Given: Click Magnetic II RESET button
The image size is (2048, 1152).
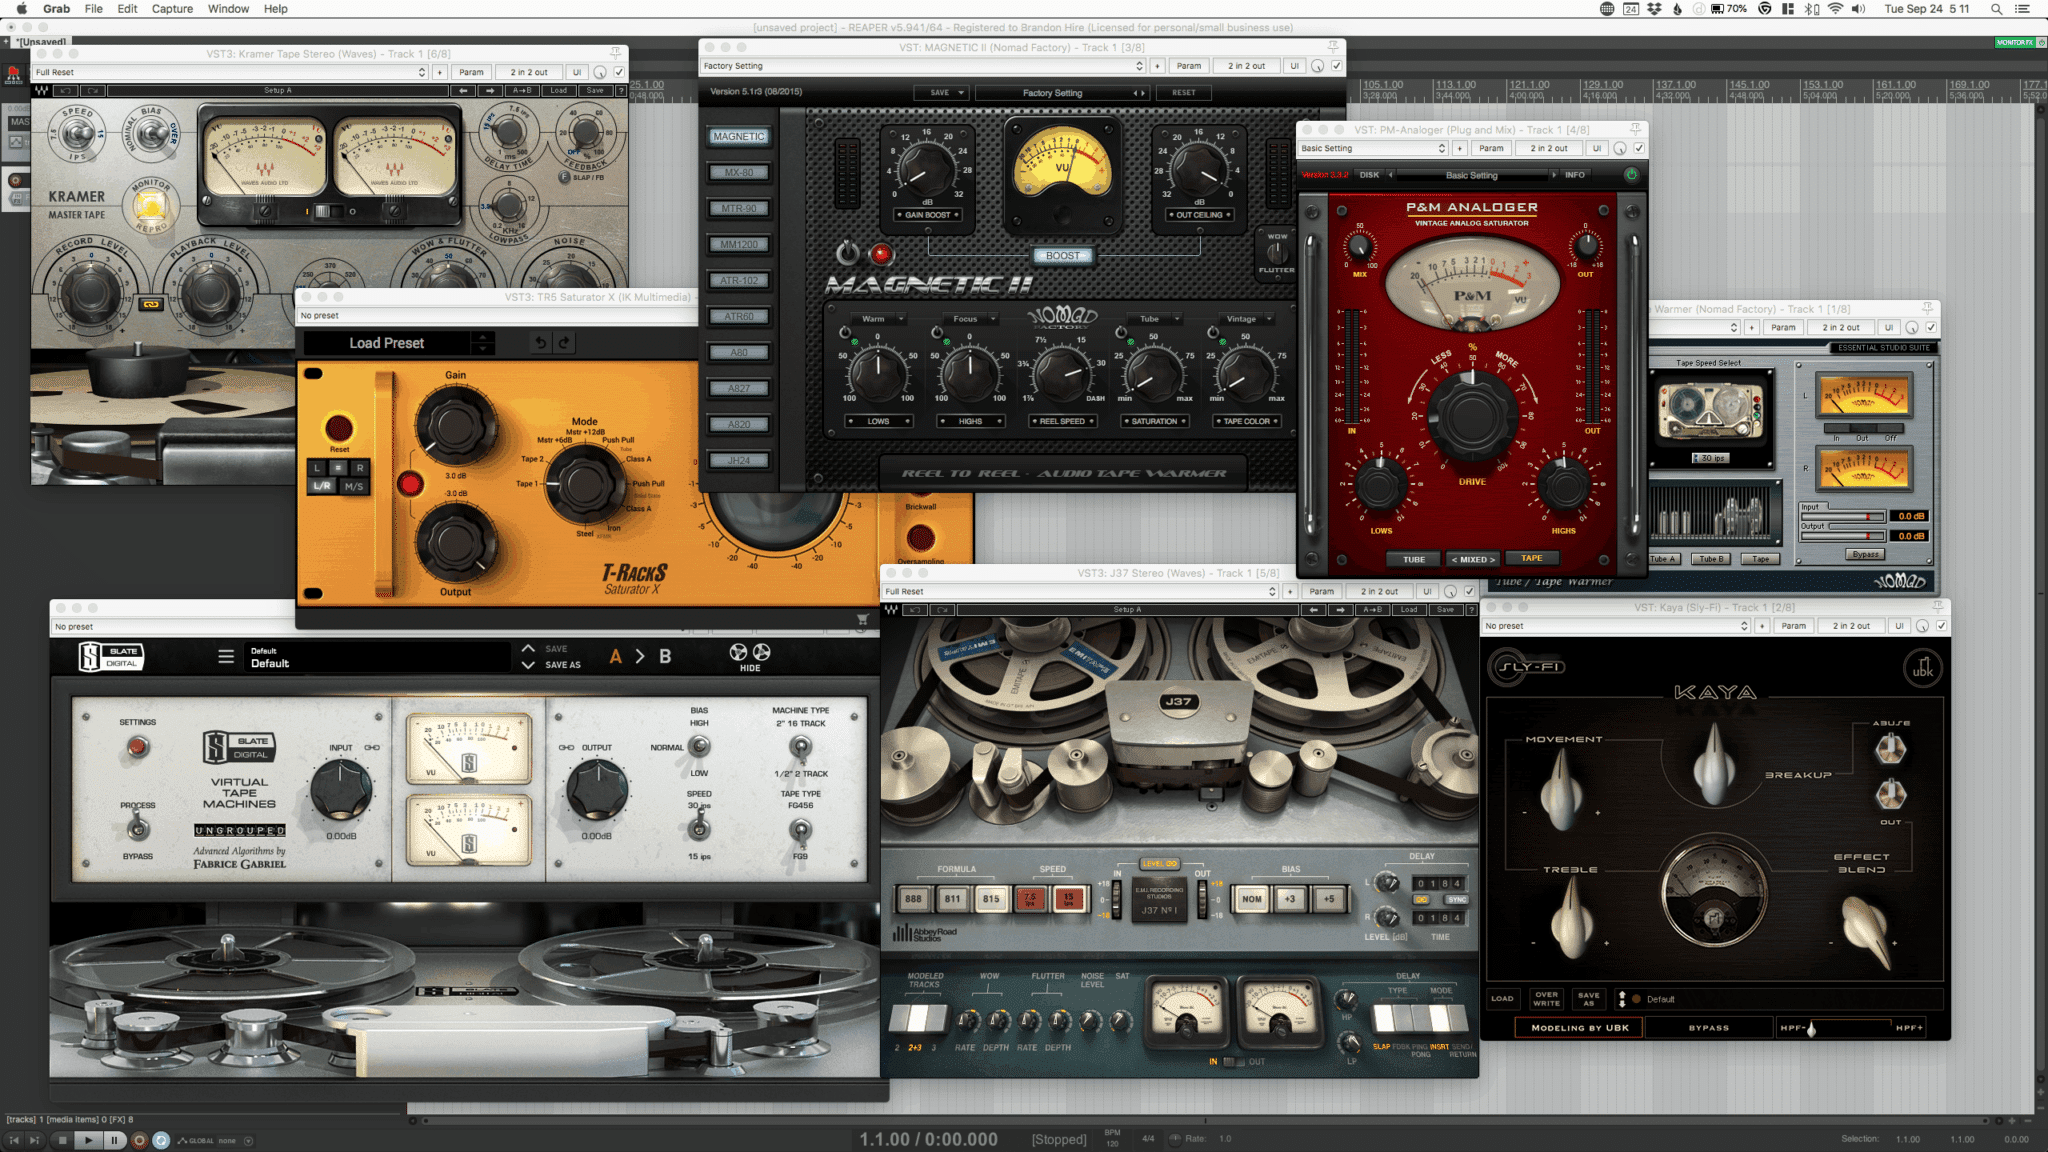Looking at the screenshot, I should [x=1184, y=92].
